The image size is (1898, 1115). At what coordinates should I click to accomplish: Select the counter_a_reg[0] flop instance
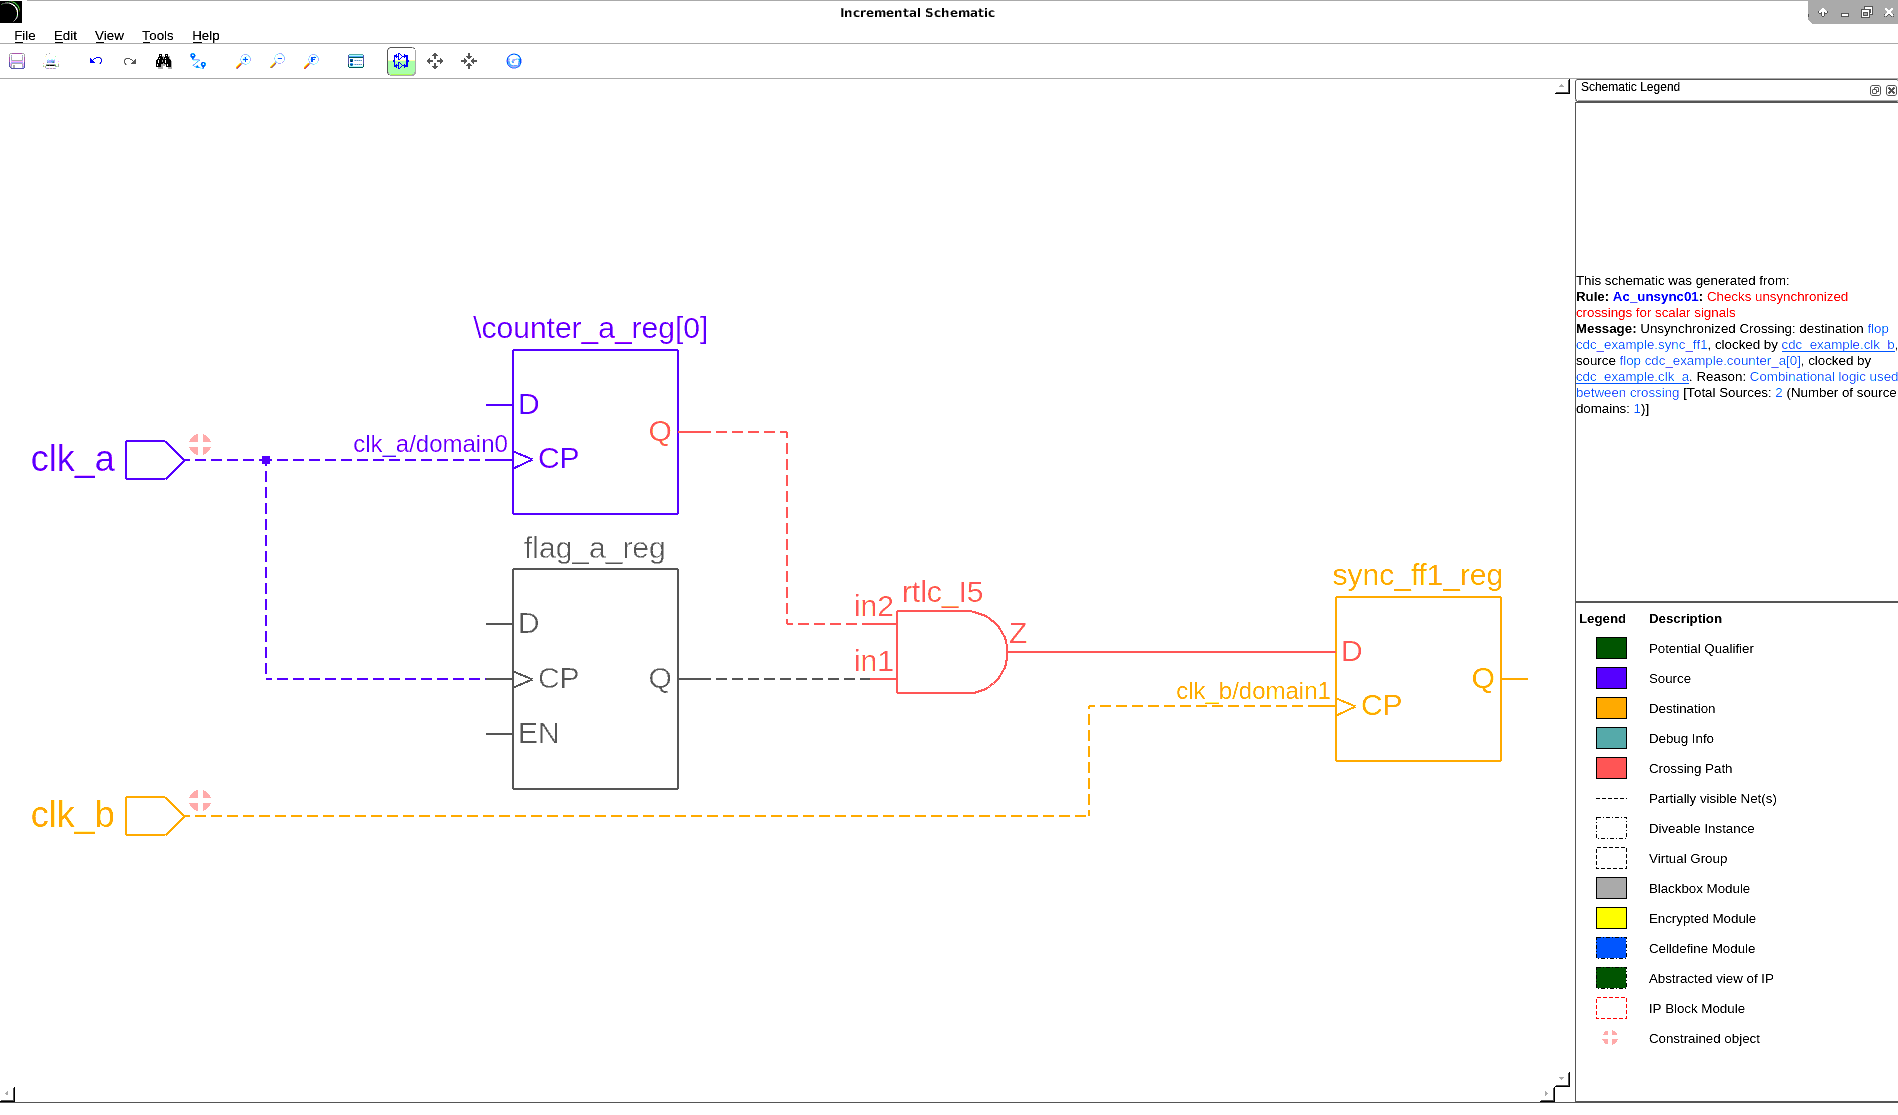click(595, 432)
